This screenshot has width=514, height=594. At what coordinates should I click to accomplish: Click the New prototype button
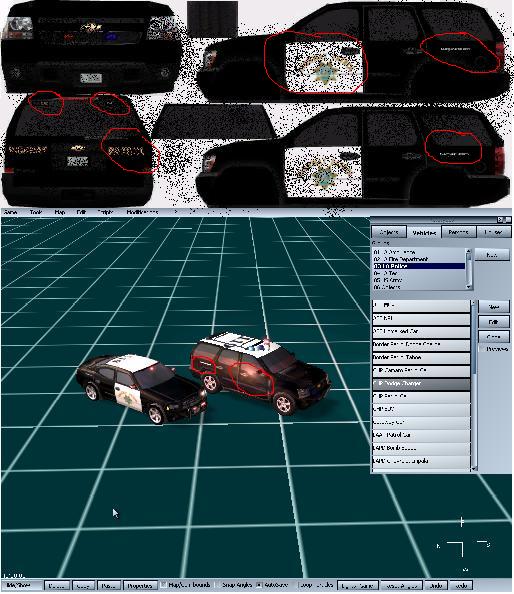494,306
